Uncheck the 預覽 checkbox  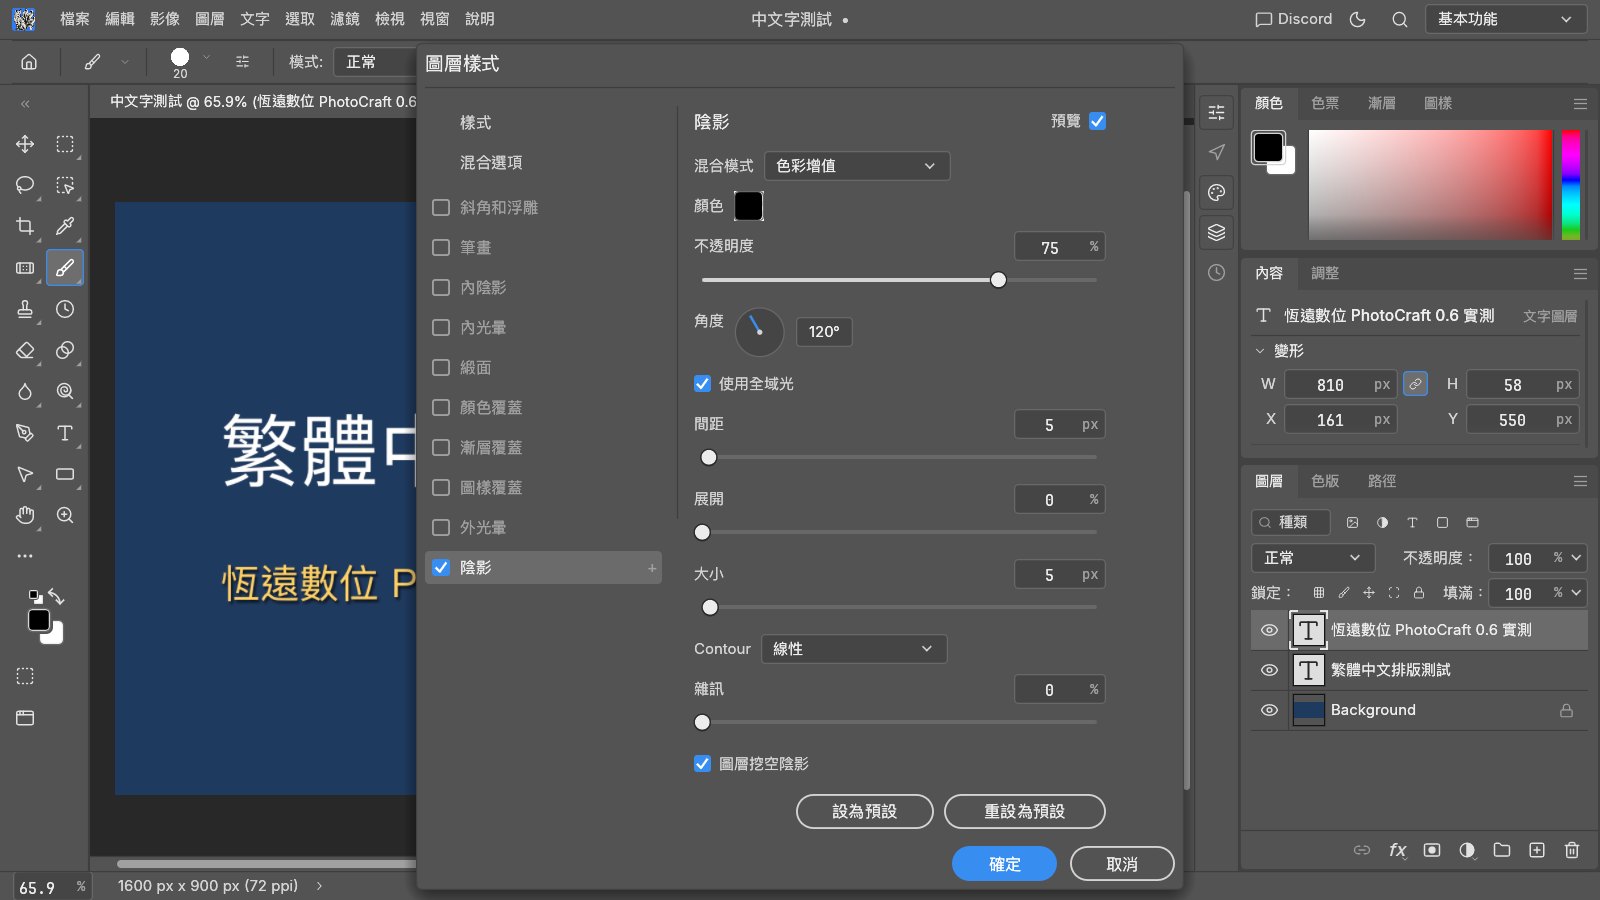click(x=1097, y=121)
